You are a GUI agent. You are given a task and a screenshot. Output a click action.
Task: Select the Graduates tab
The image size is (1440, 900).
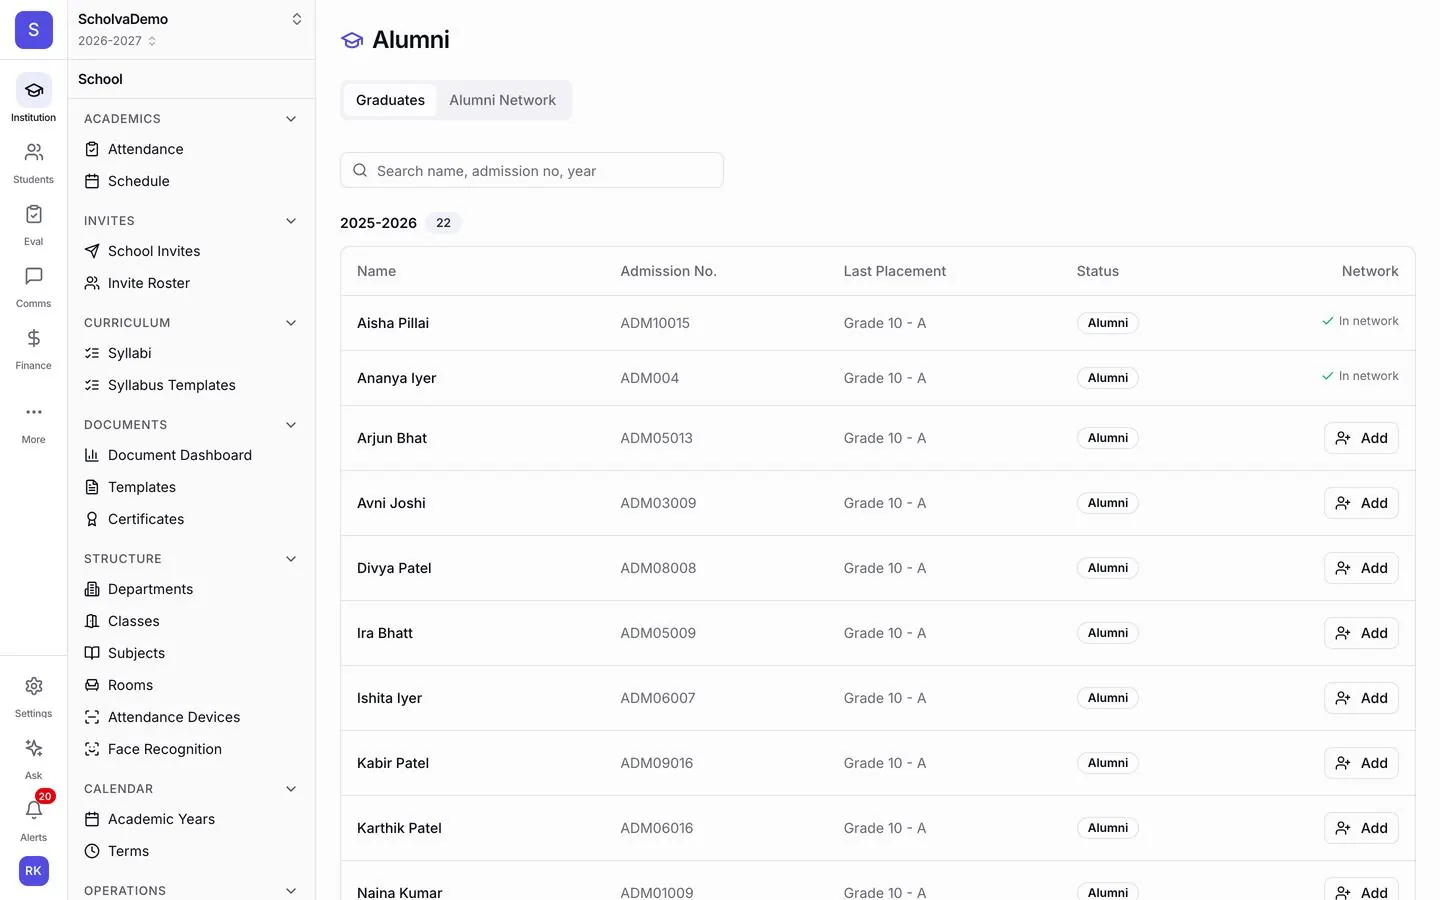[x=390, y=100]
